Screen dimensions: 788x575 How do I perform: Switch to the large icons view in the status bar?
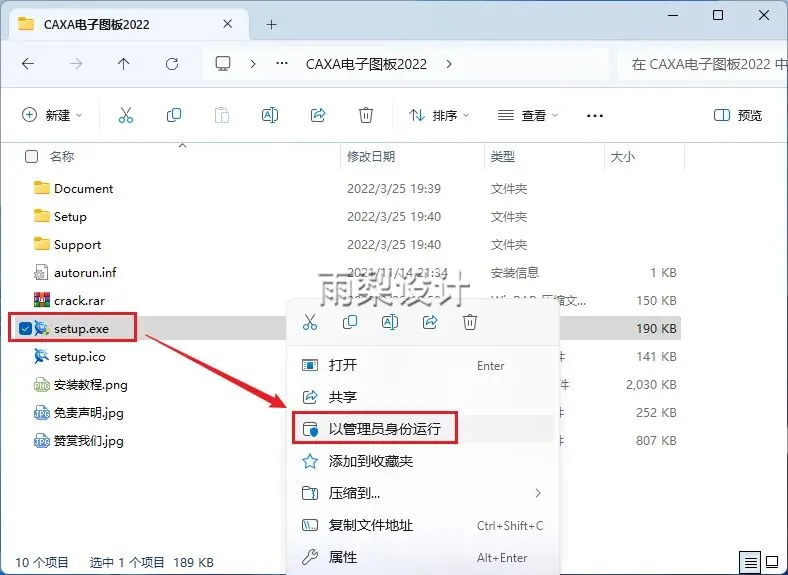(772, 561)
